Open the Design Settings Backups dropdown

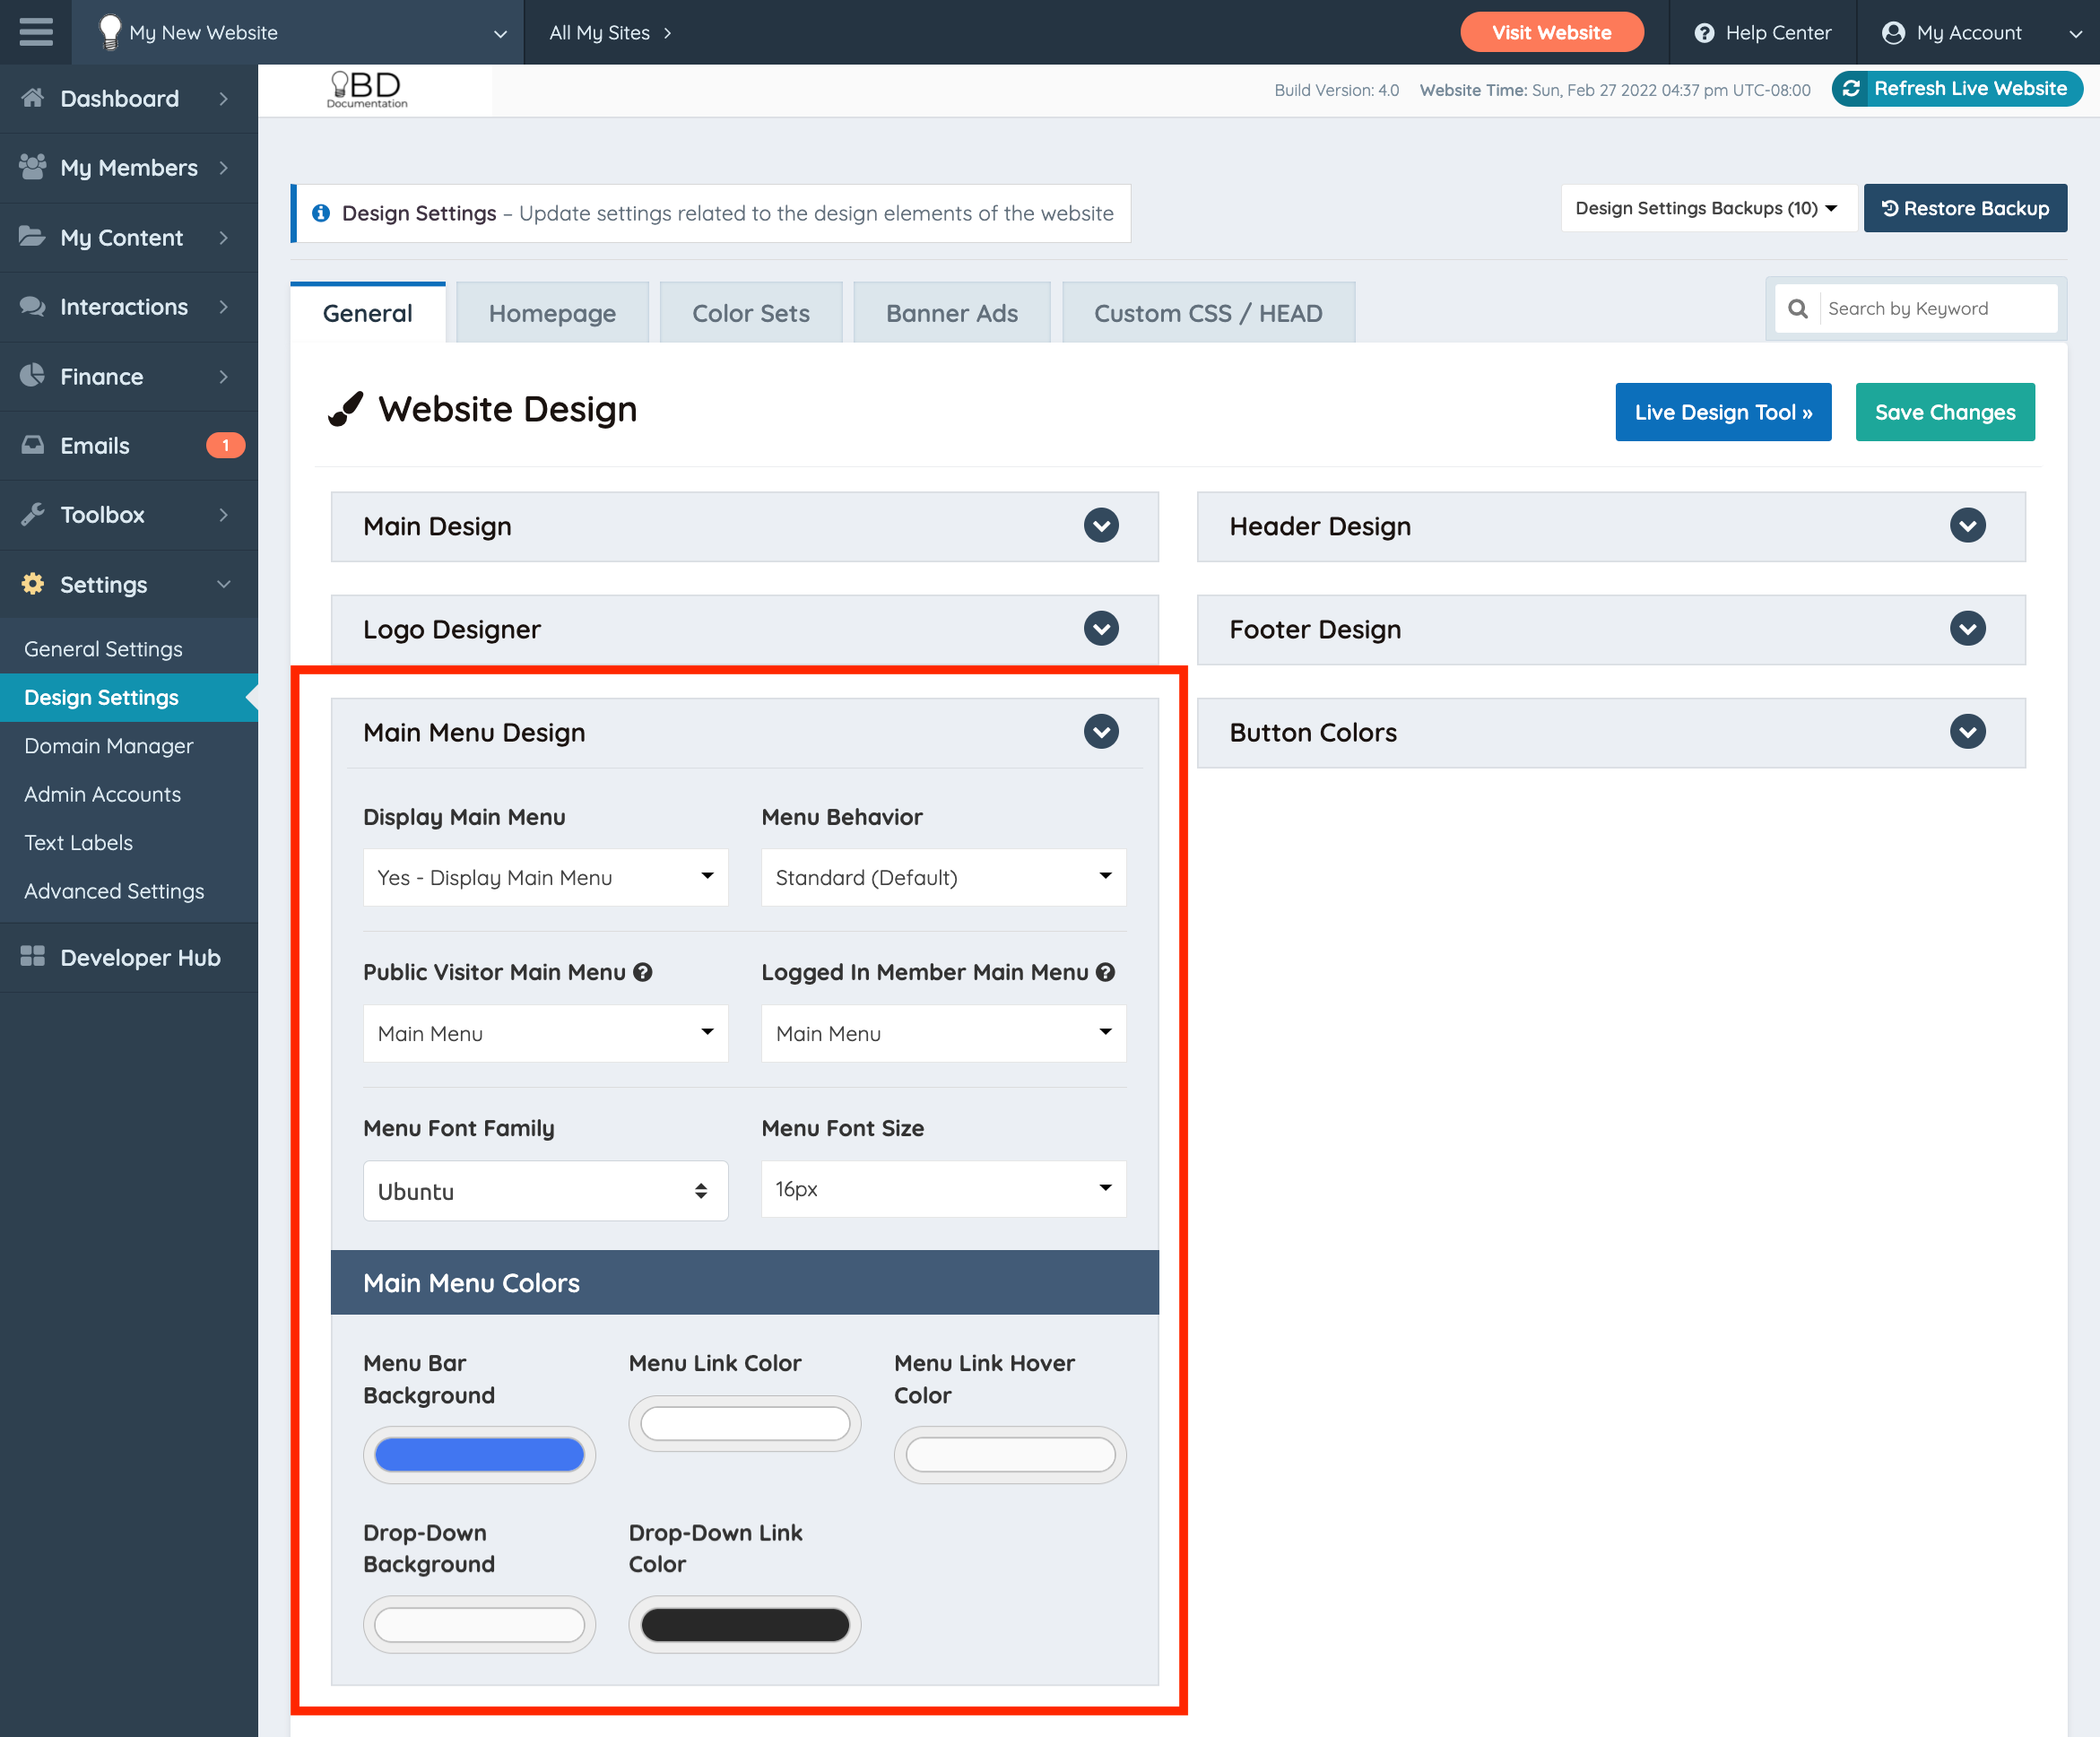pos(1708,208)
